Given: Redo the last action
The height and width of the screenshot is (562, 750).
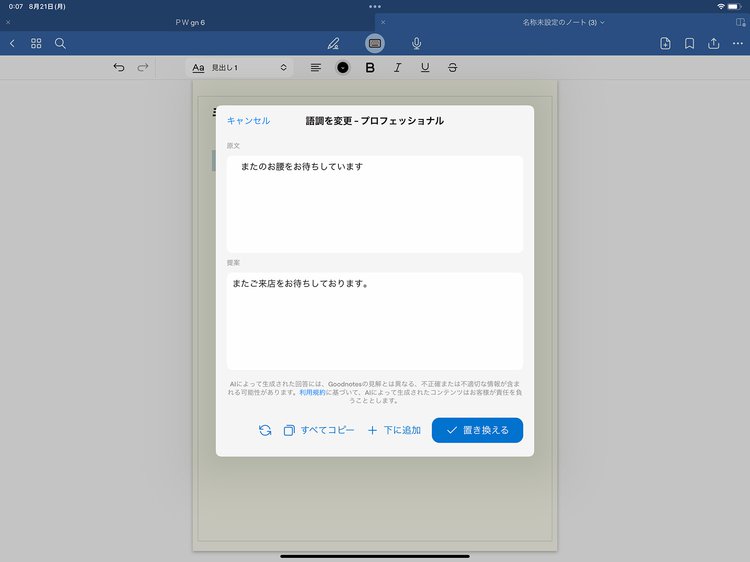Looking at the screenshot, I should pos(143,67).
